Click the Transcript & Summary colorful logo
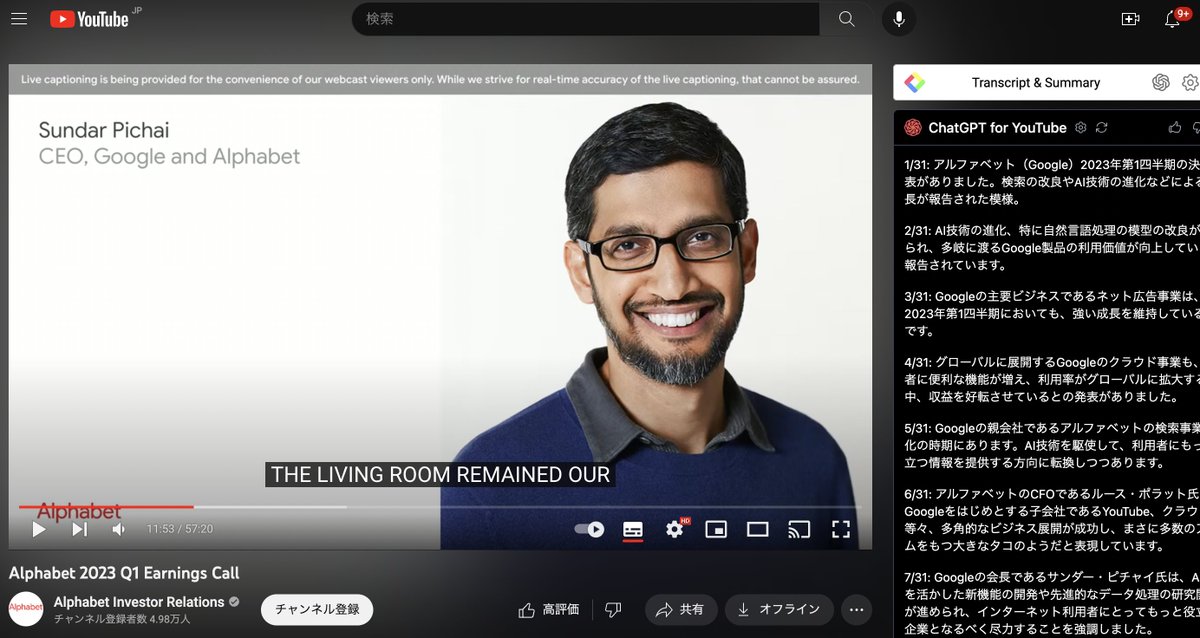Viewport: 1200px width, 638px height. point(914,83)
